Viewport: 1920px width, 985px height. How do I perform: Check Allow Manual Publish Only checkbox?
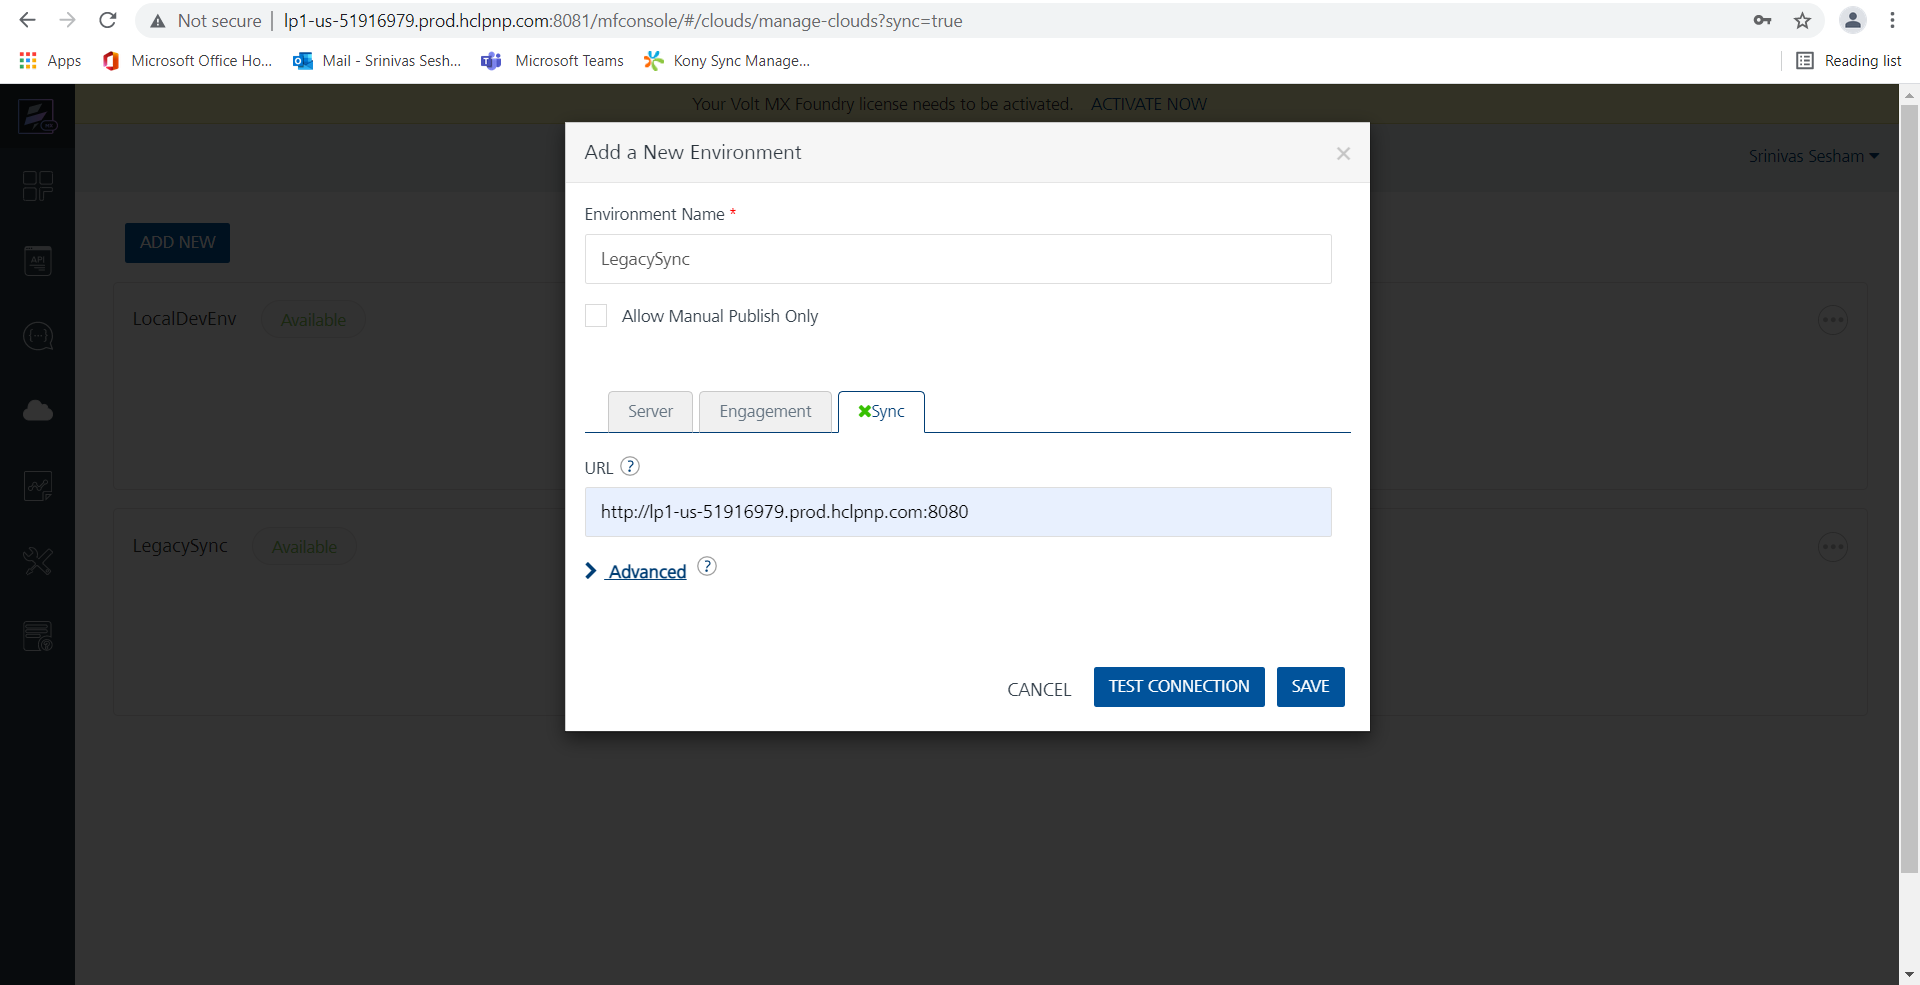(596, 316)
